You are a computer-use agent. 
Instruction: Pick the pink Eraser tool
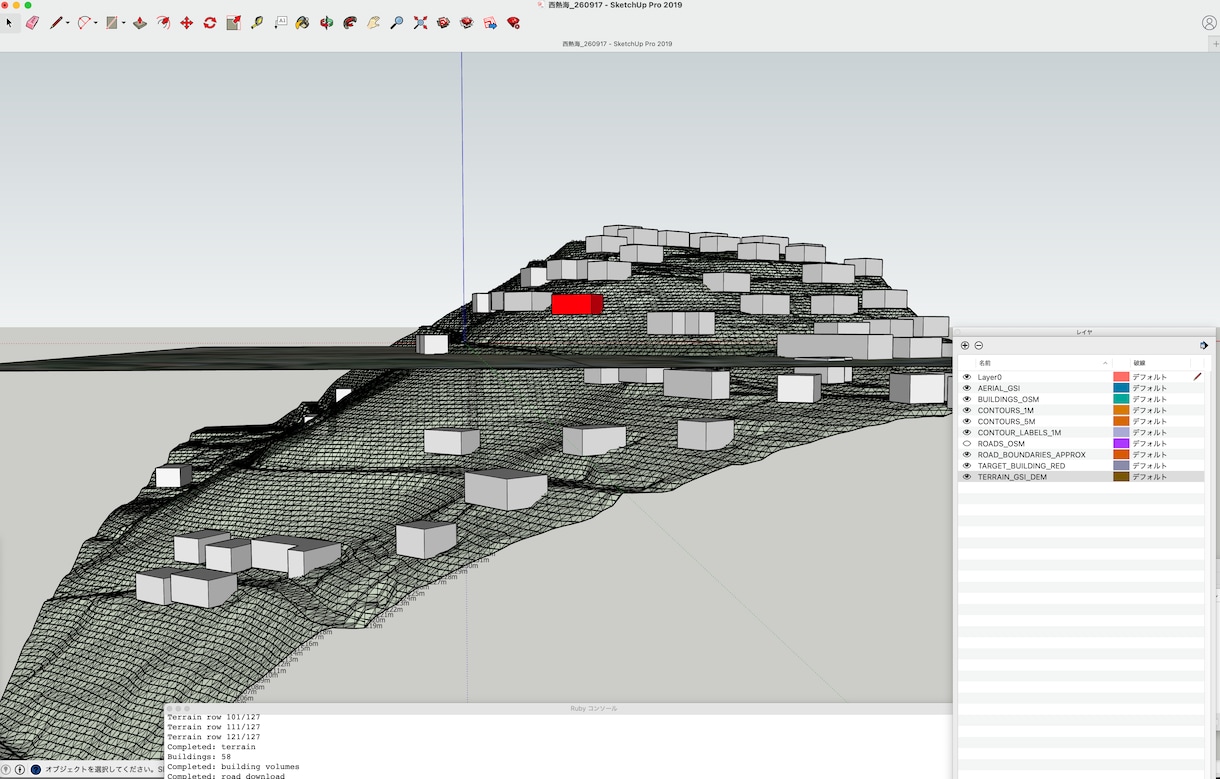click(32, 22)
